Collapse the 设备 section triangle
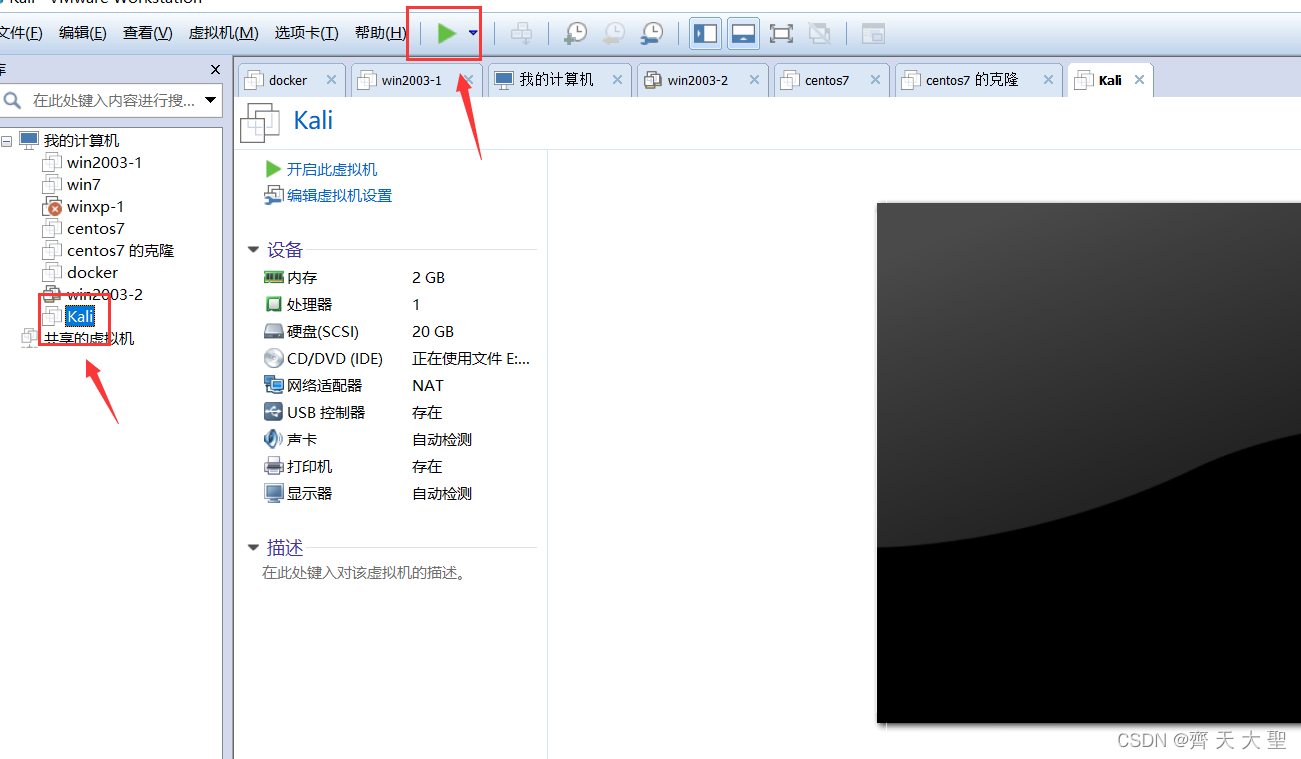 coord(253,250)
